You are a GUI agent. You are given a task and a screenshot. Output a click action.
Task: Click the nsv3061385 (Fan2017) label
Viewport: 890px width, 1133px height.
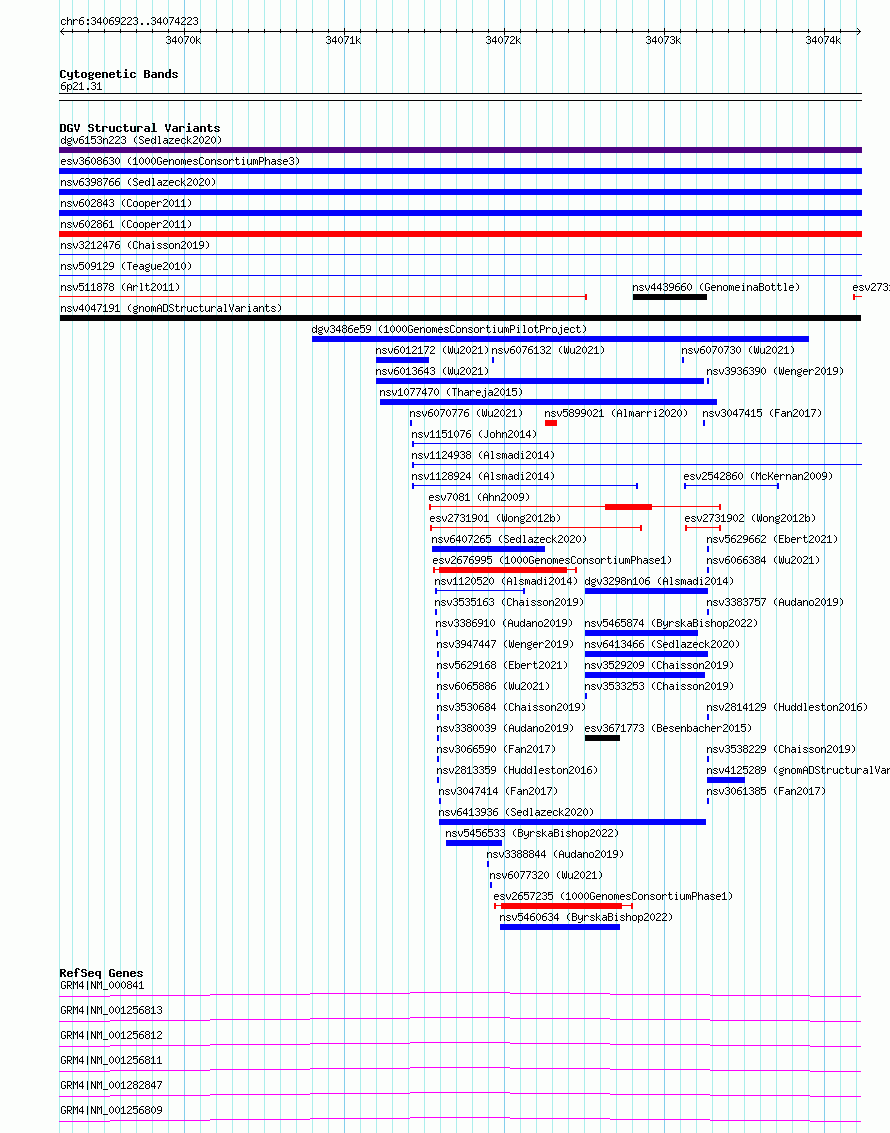pyautogui.click(x=766, y=790)
